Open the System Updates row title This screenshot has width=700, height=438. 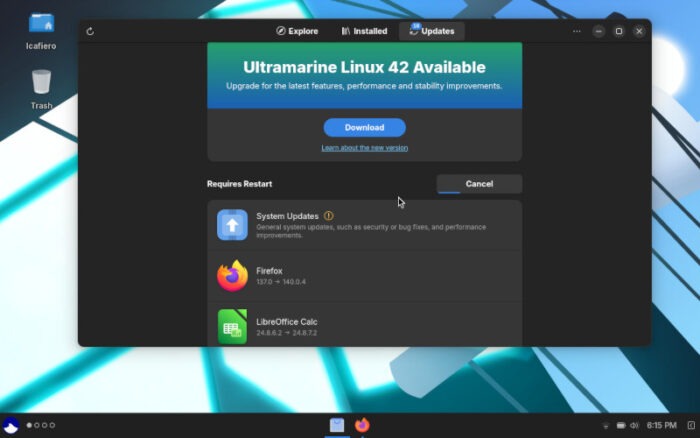287,216
